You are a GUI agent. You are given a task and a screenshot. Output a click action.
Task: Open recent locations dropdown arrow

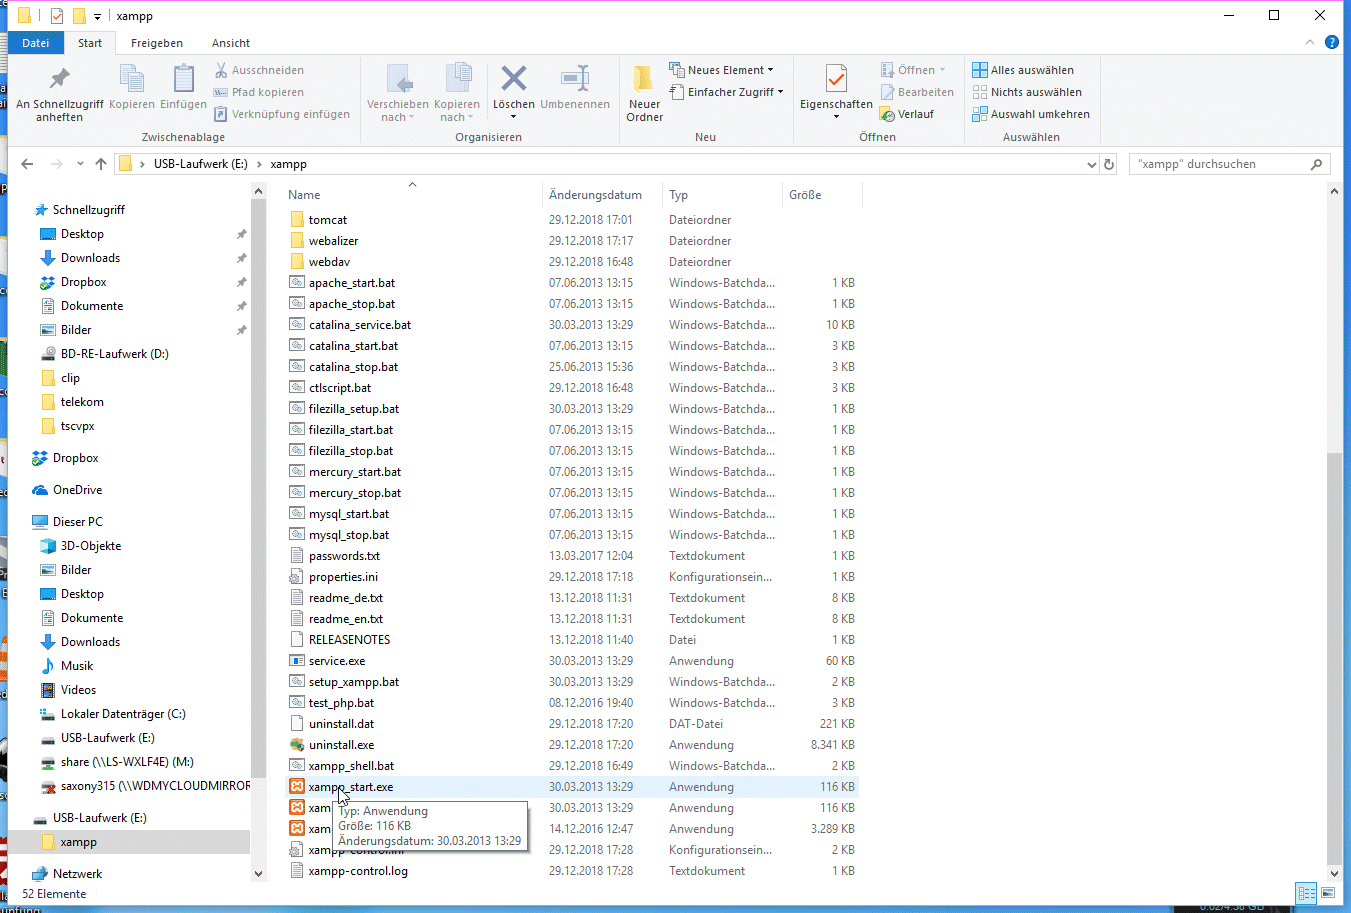(82, 164)
